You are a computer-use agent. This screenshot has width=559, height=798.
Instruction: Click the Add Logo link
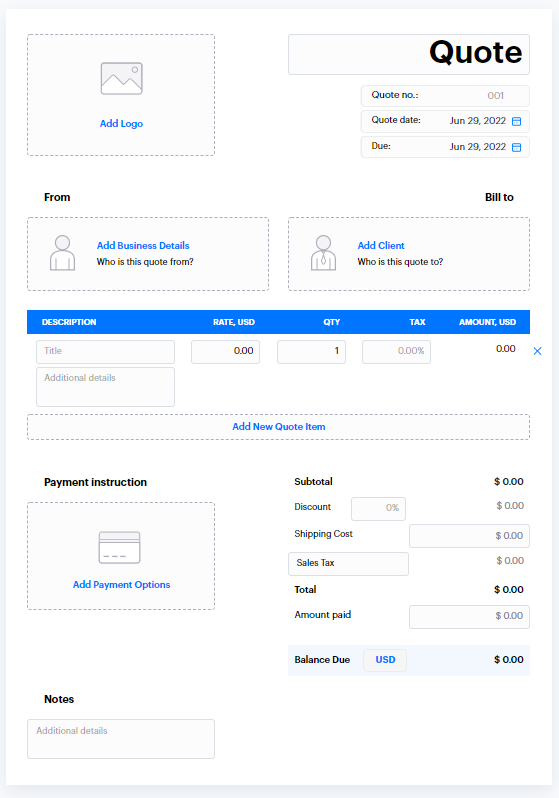click(x=121, y=124)
